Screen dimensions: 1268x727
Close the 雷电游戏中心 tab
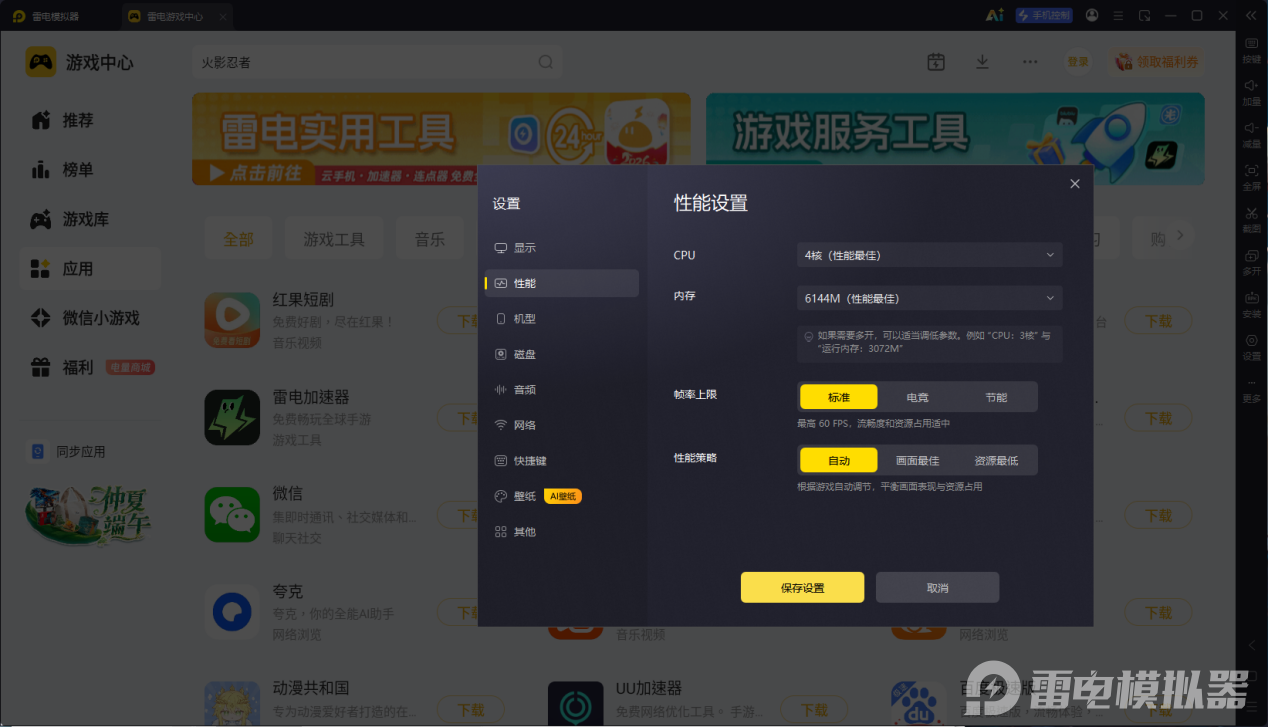pos(221,16)
